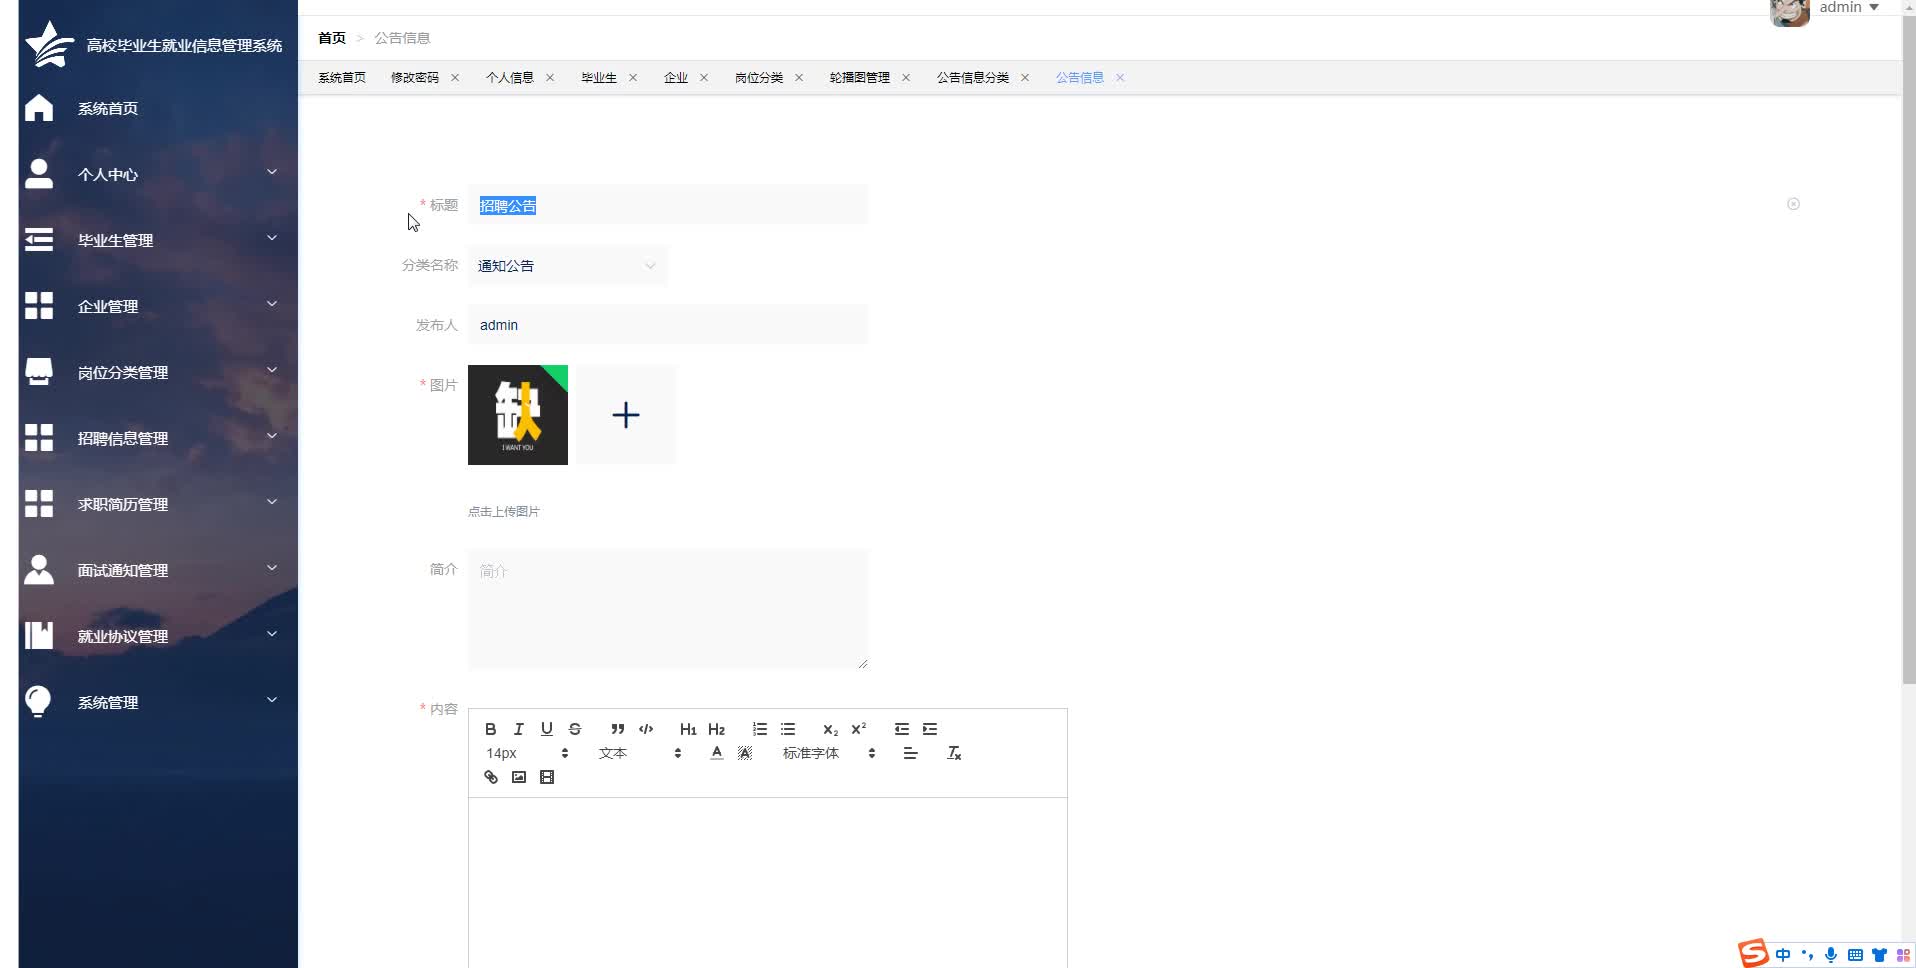Switch to the 修改密码 tab
Viewport: 1916px width, 968px height.
coord(415,78)
